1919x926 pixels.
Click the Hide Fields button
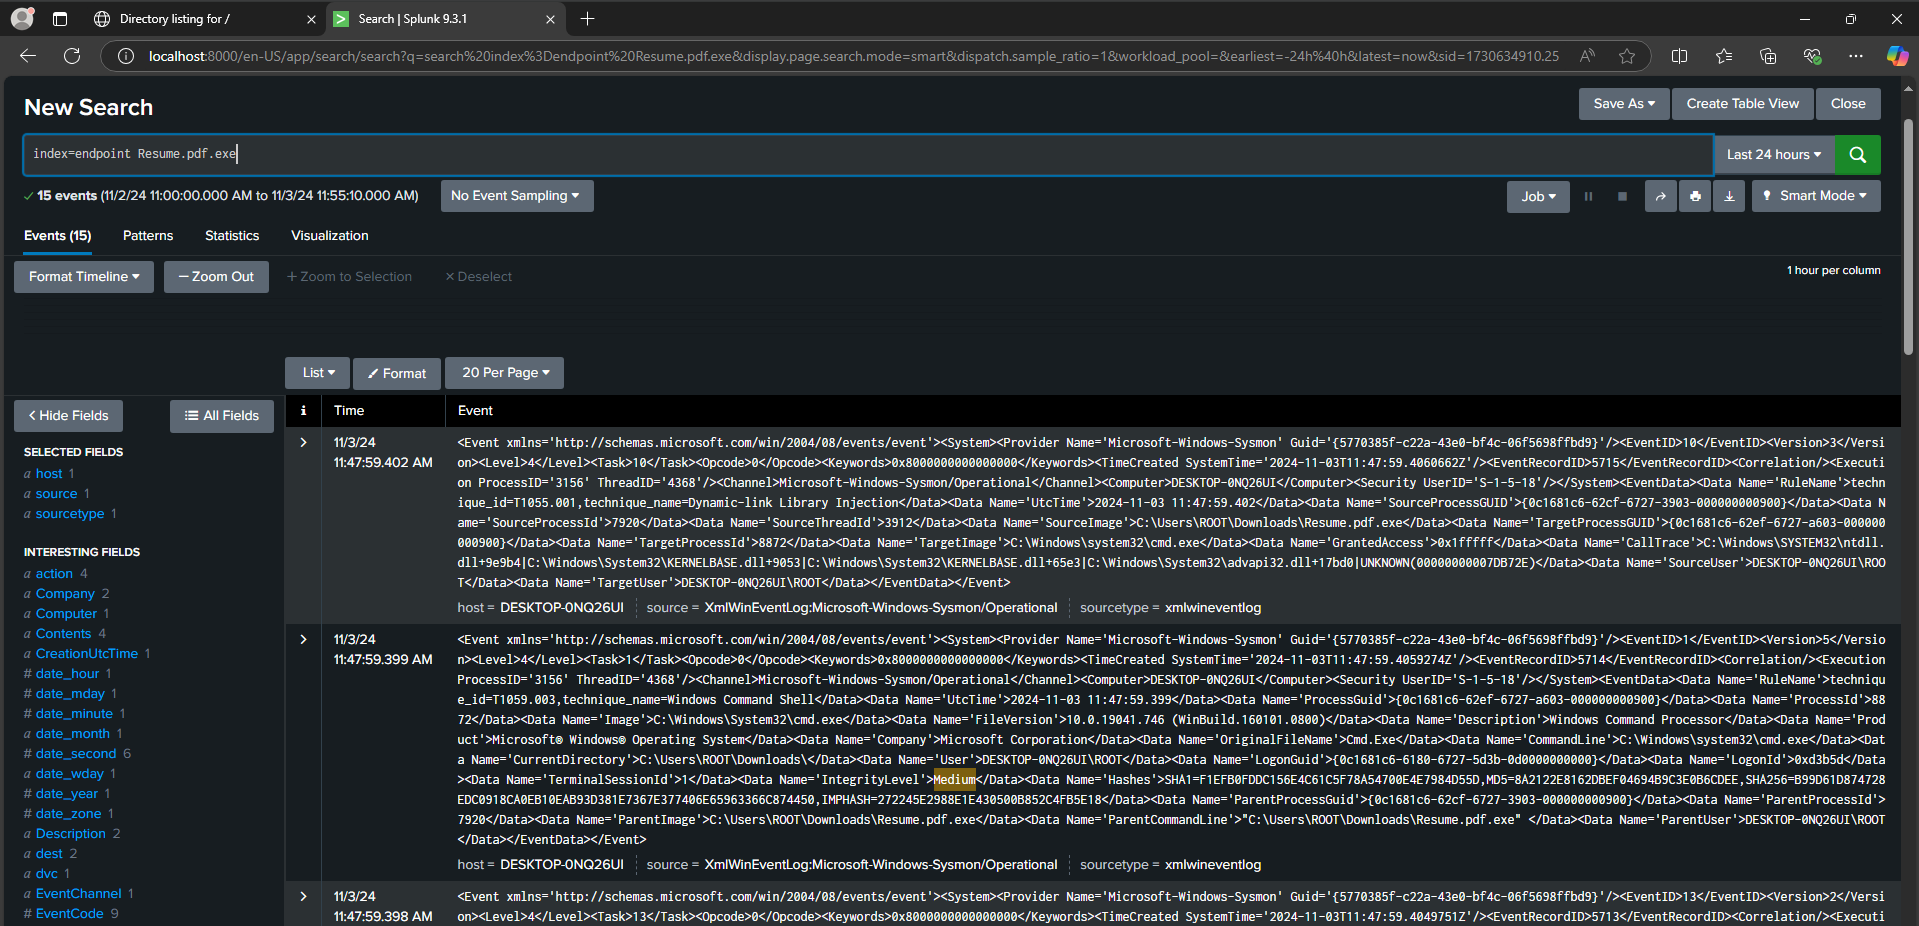click(x=67, y=415)
